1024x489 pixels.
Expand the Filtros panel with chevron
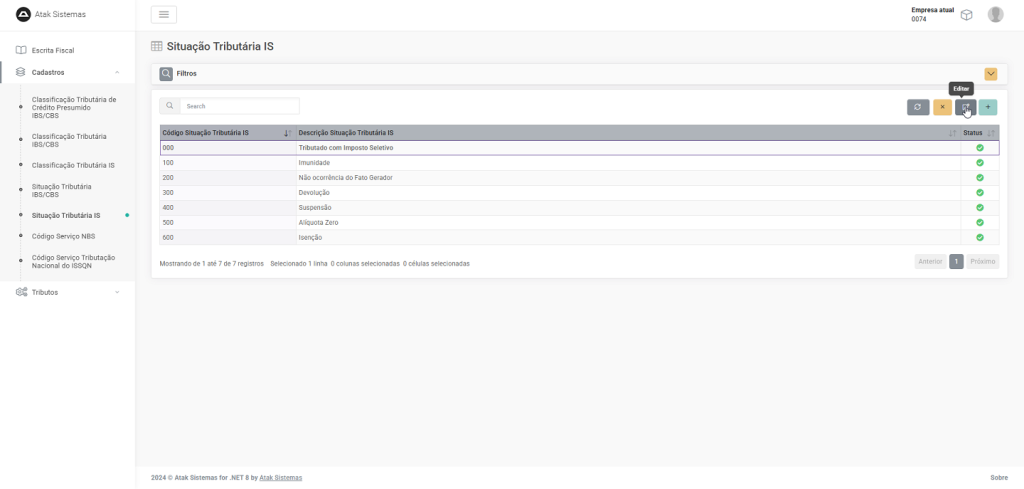pyautogui.click(x=991, y=74)
